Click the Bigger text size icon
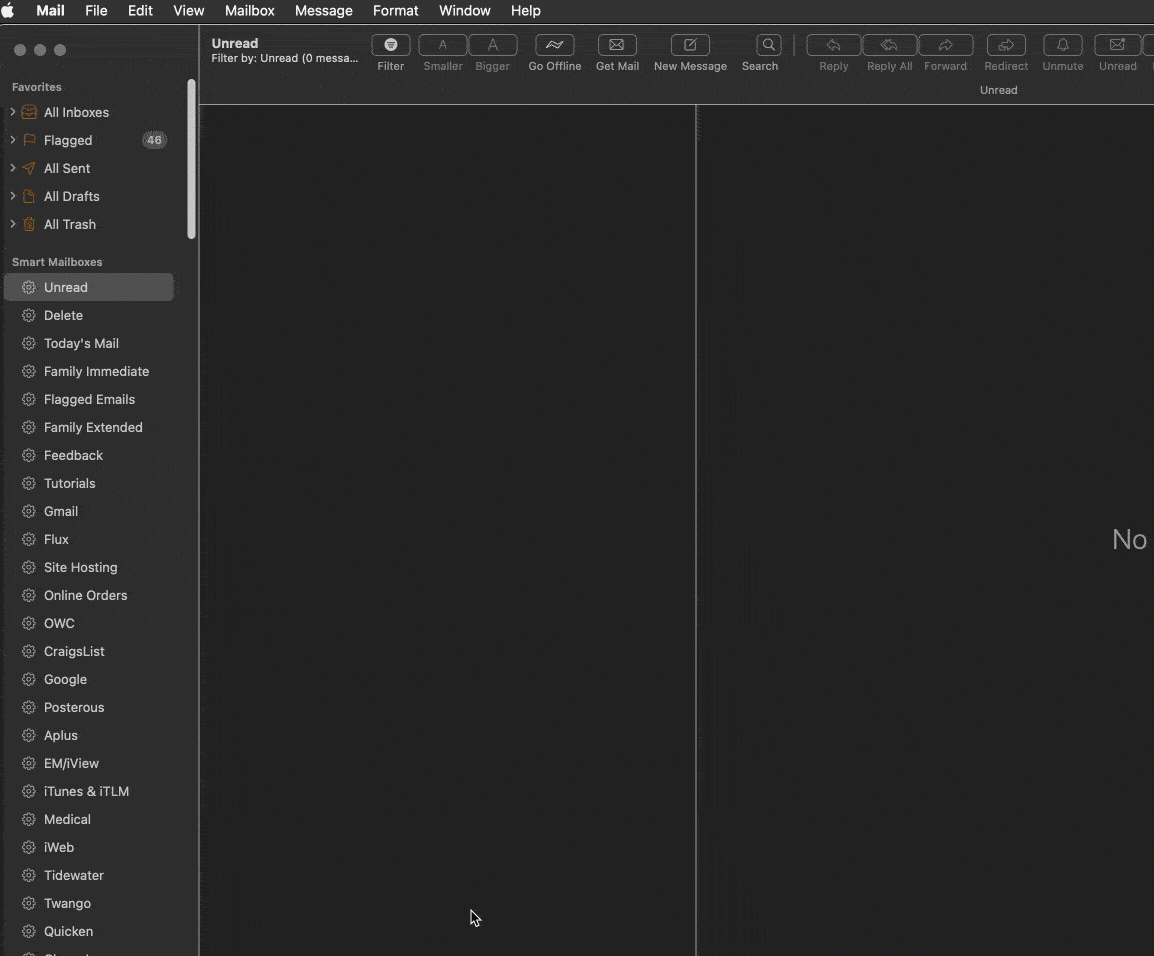This screenshot has width=1154, height=956. [492, 45]
